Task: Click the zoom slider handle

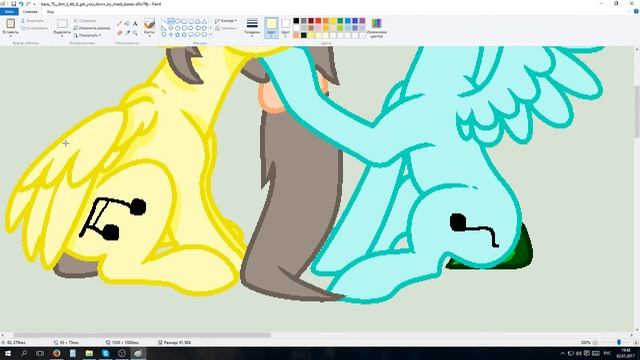Action: pos(619,342)
